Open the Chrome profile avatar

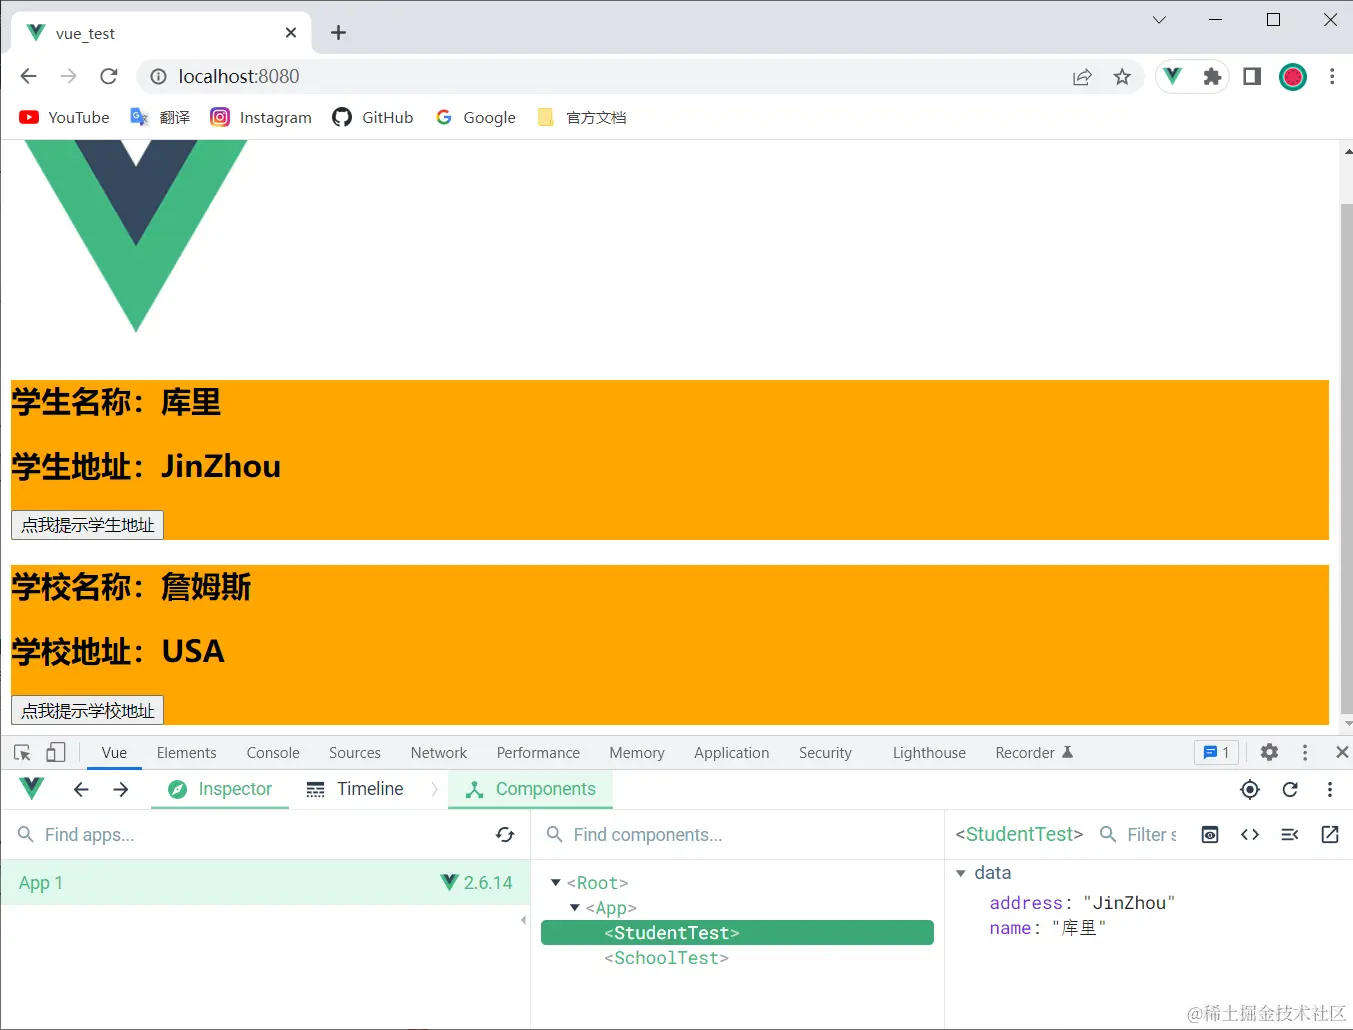click(1293, 77)
